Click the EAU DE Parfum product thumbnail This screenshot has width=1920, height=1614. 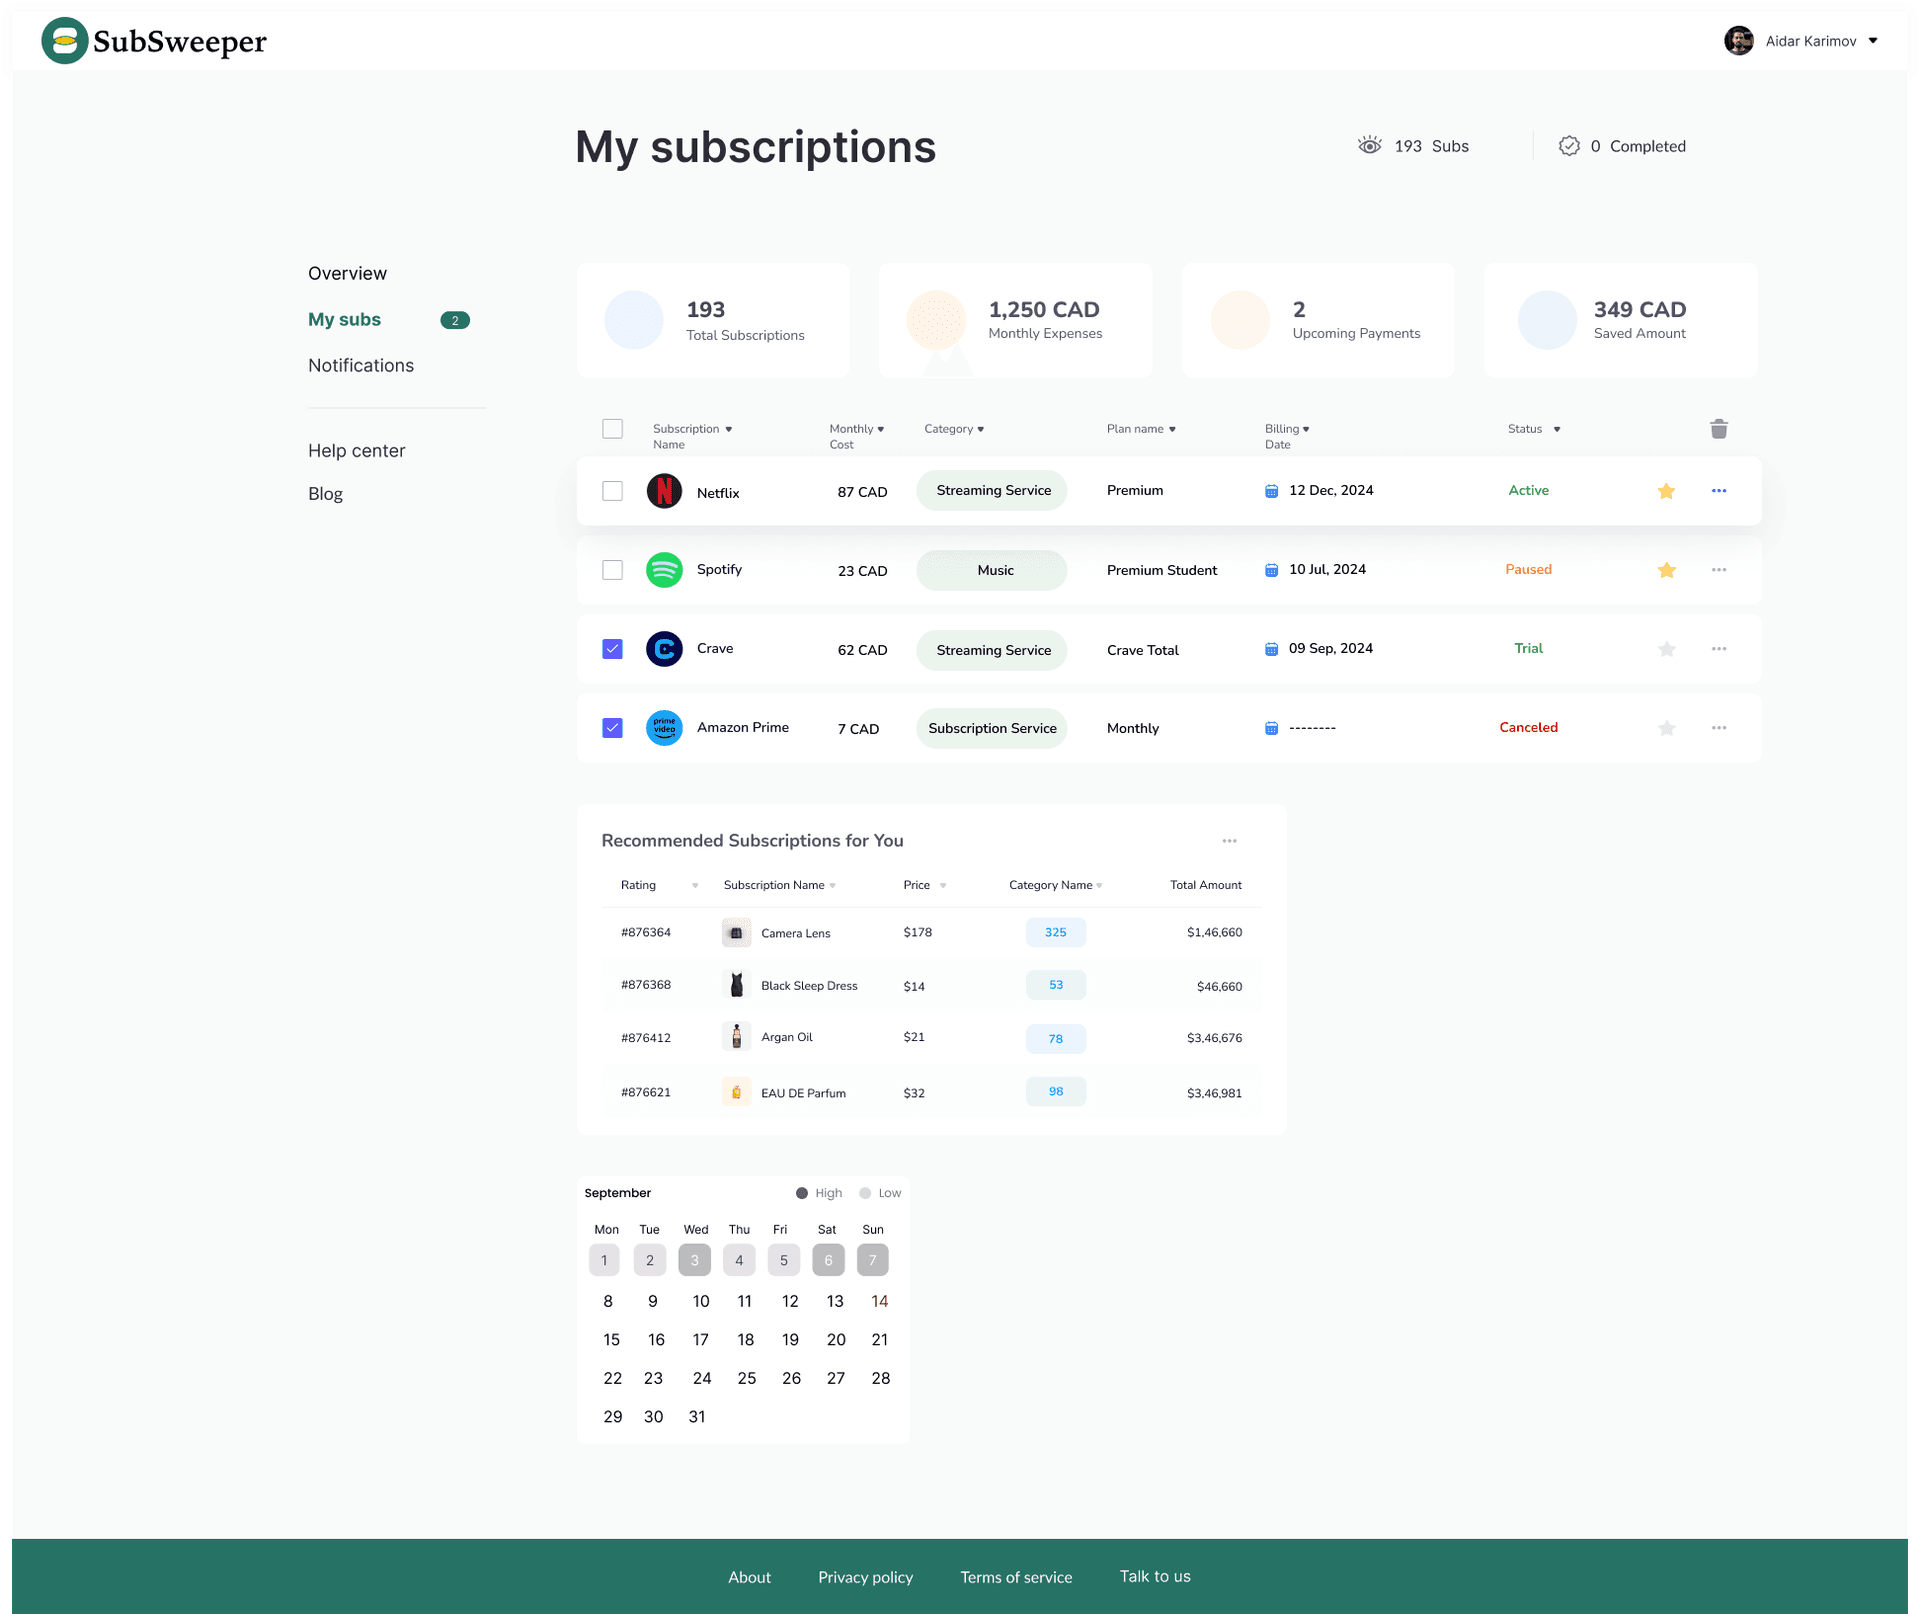click(736, 1092)
